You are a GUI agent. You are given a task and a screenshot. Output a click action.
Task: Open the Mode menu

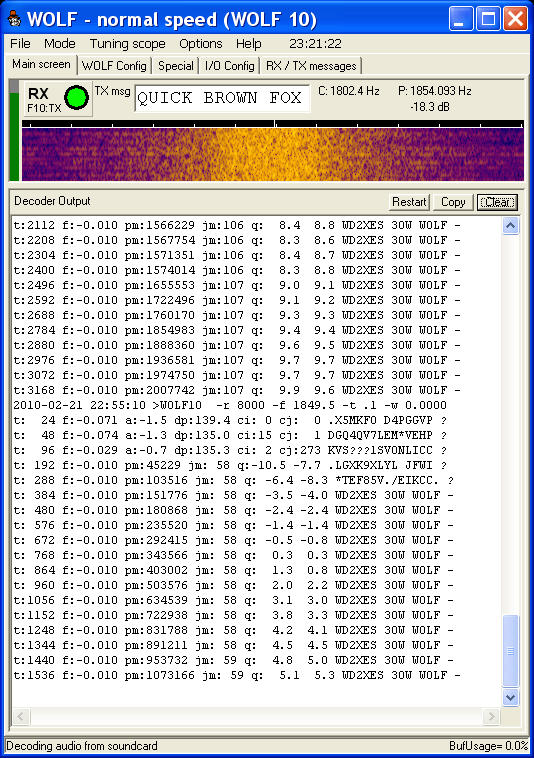(x=60, y=44)
